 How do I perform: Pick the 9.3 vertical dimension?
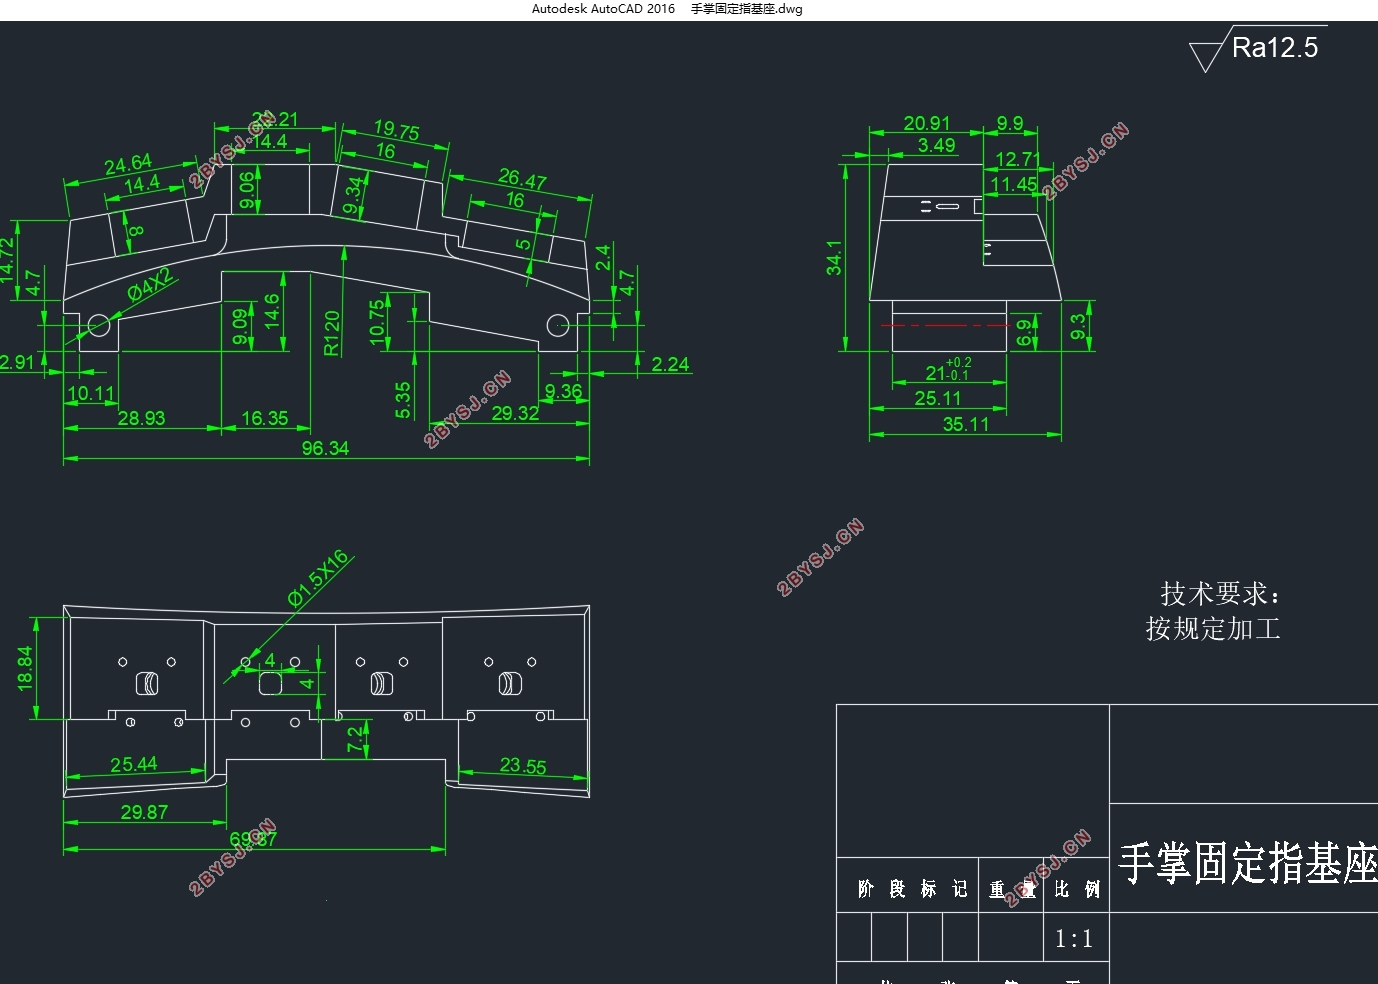pos(1077,325)
